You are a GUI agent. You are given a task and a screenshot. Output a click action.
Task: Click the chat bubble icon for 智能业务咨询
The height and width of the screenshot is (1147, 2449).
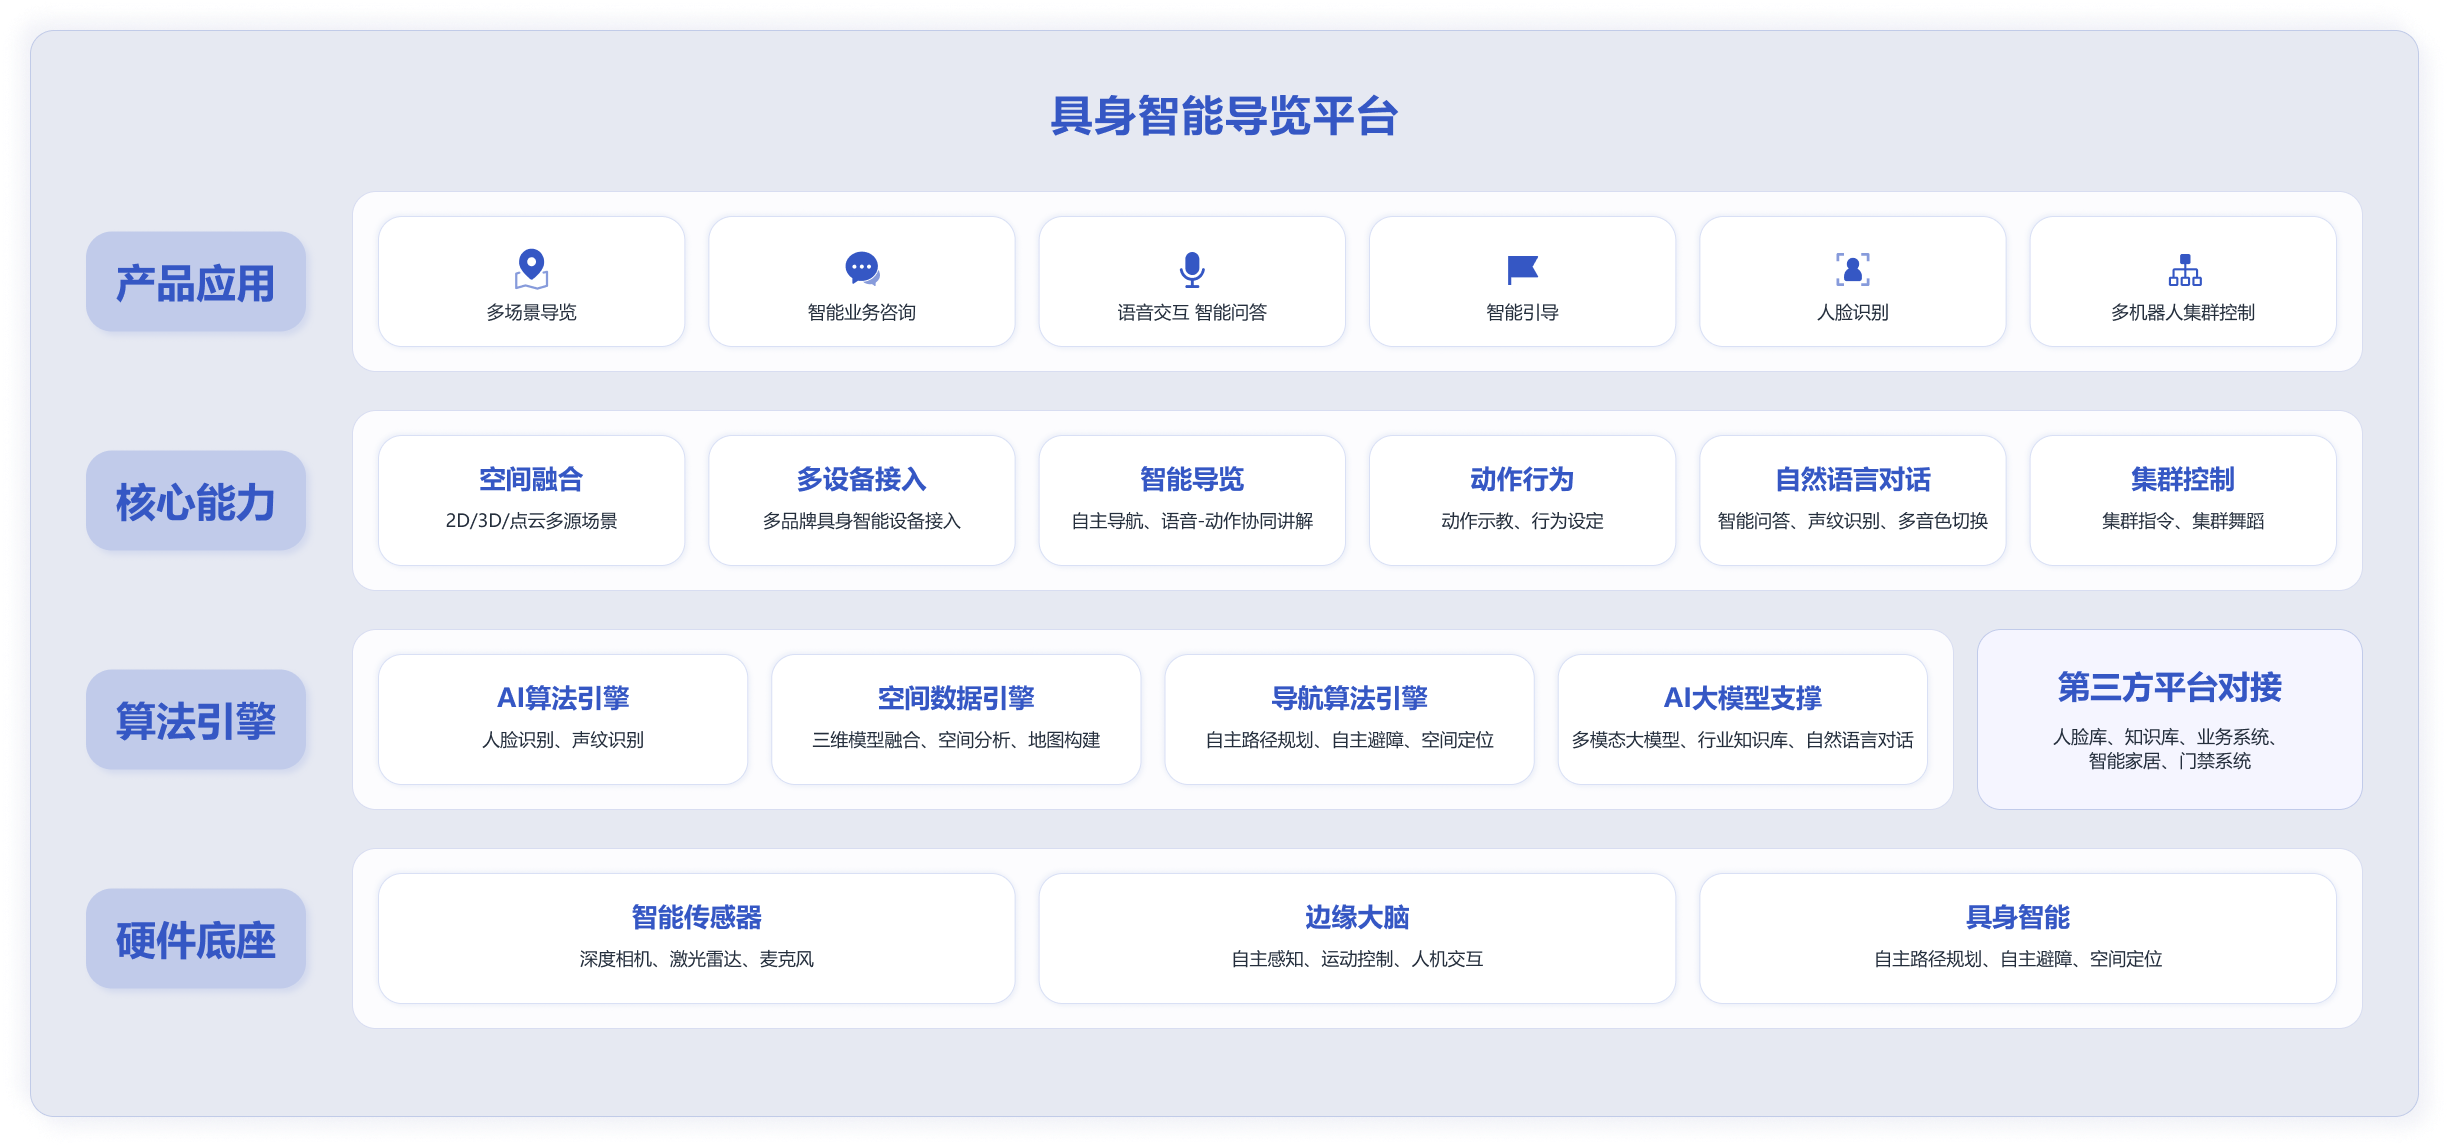[x=861, y=268]
